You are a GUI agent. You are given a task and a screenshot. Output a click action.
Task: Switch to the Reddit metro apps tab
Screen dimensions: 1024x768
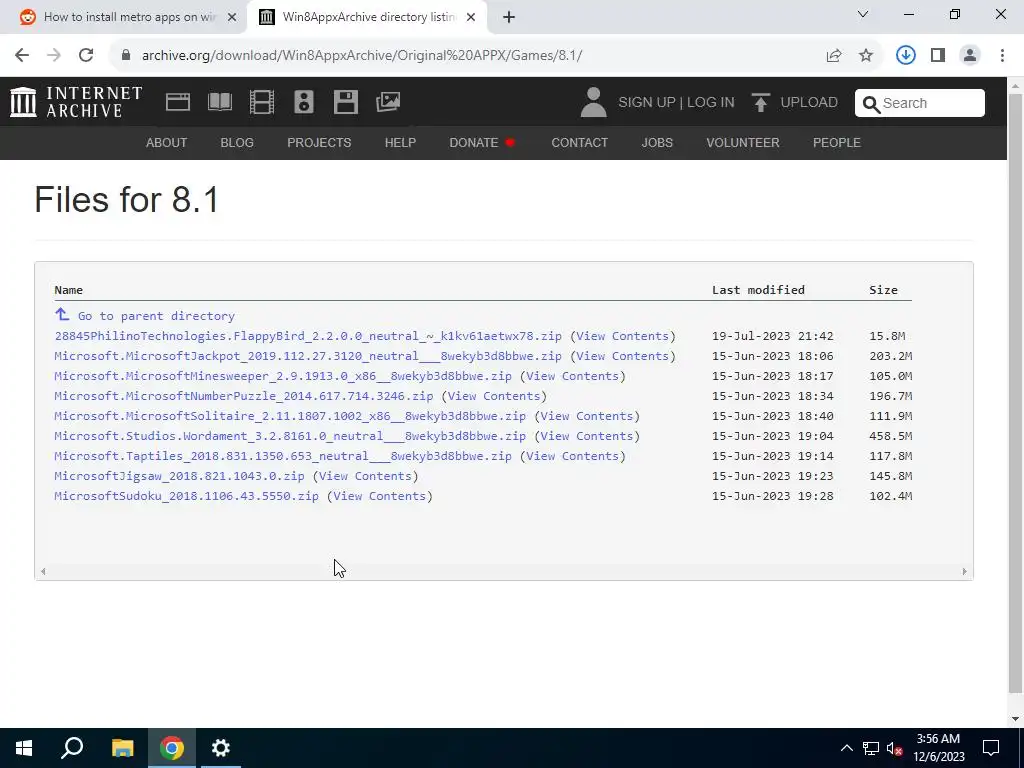(x=123, y=17)
